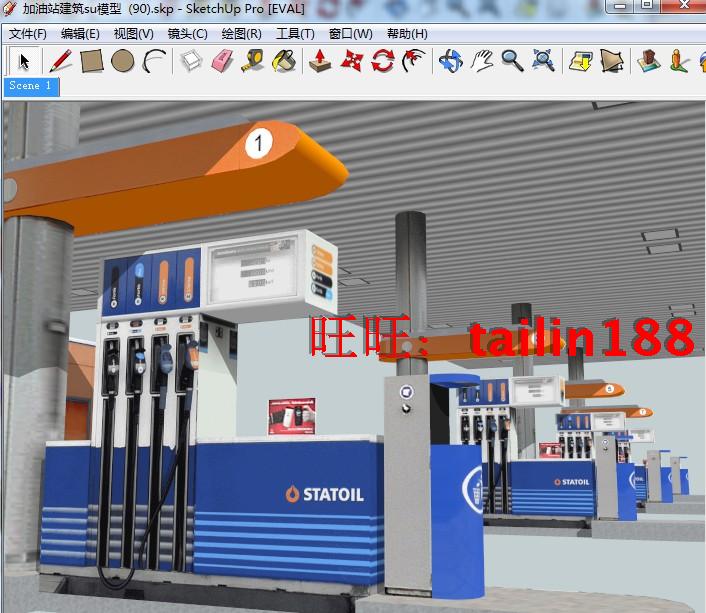Open the 视图(V) menu

134,34
